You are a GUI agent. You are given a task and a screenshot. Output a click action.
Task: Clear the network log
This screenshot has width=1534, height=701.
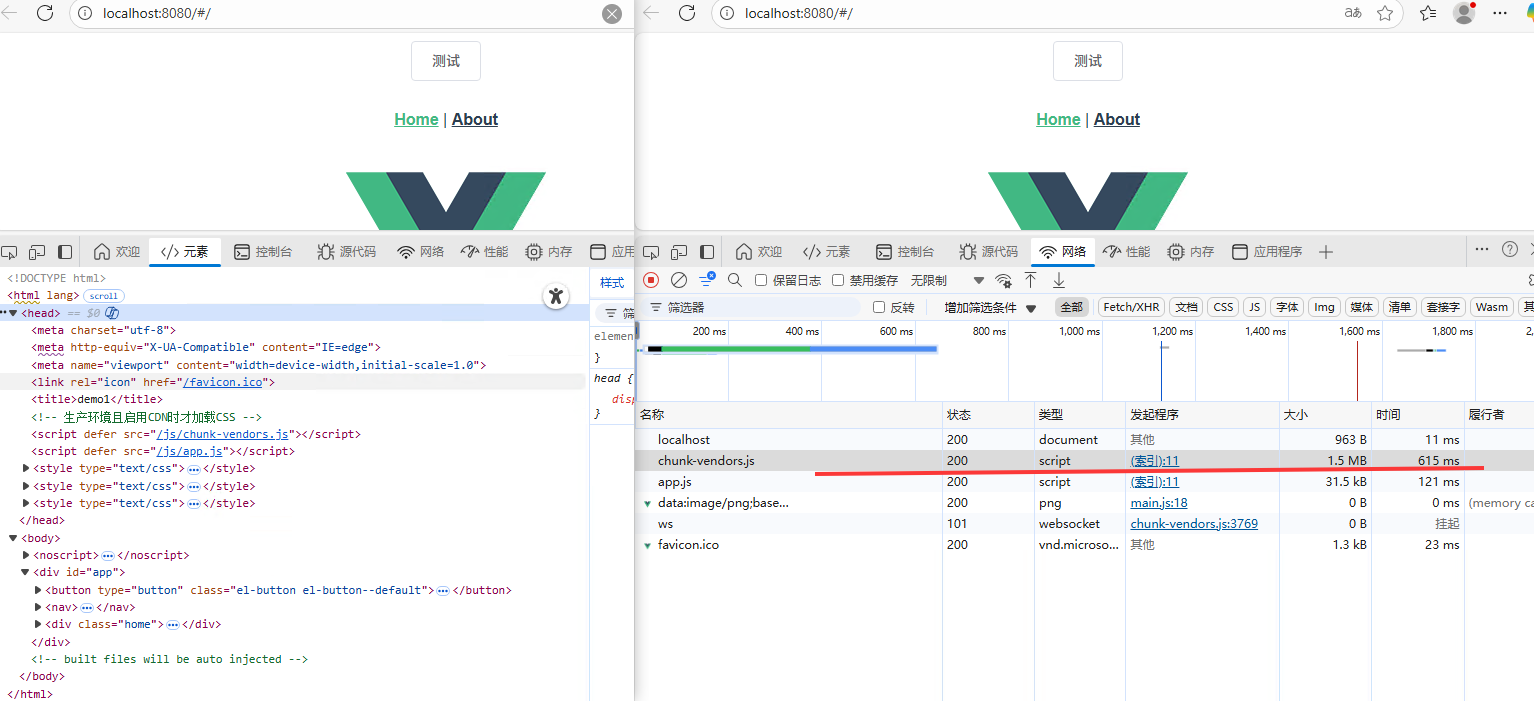click(679, 280)
